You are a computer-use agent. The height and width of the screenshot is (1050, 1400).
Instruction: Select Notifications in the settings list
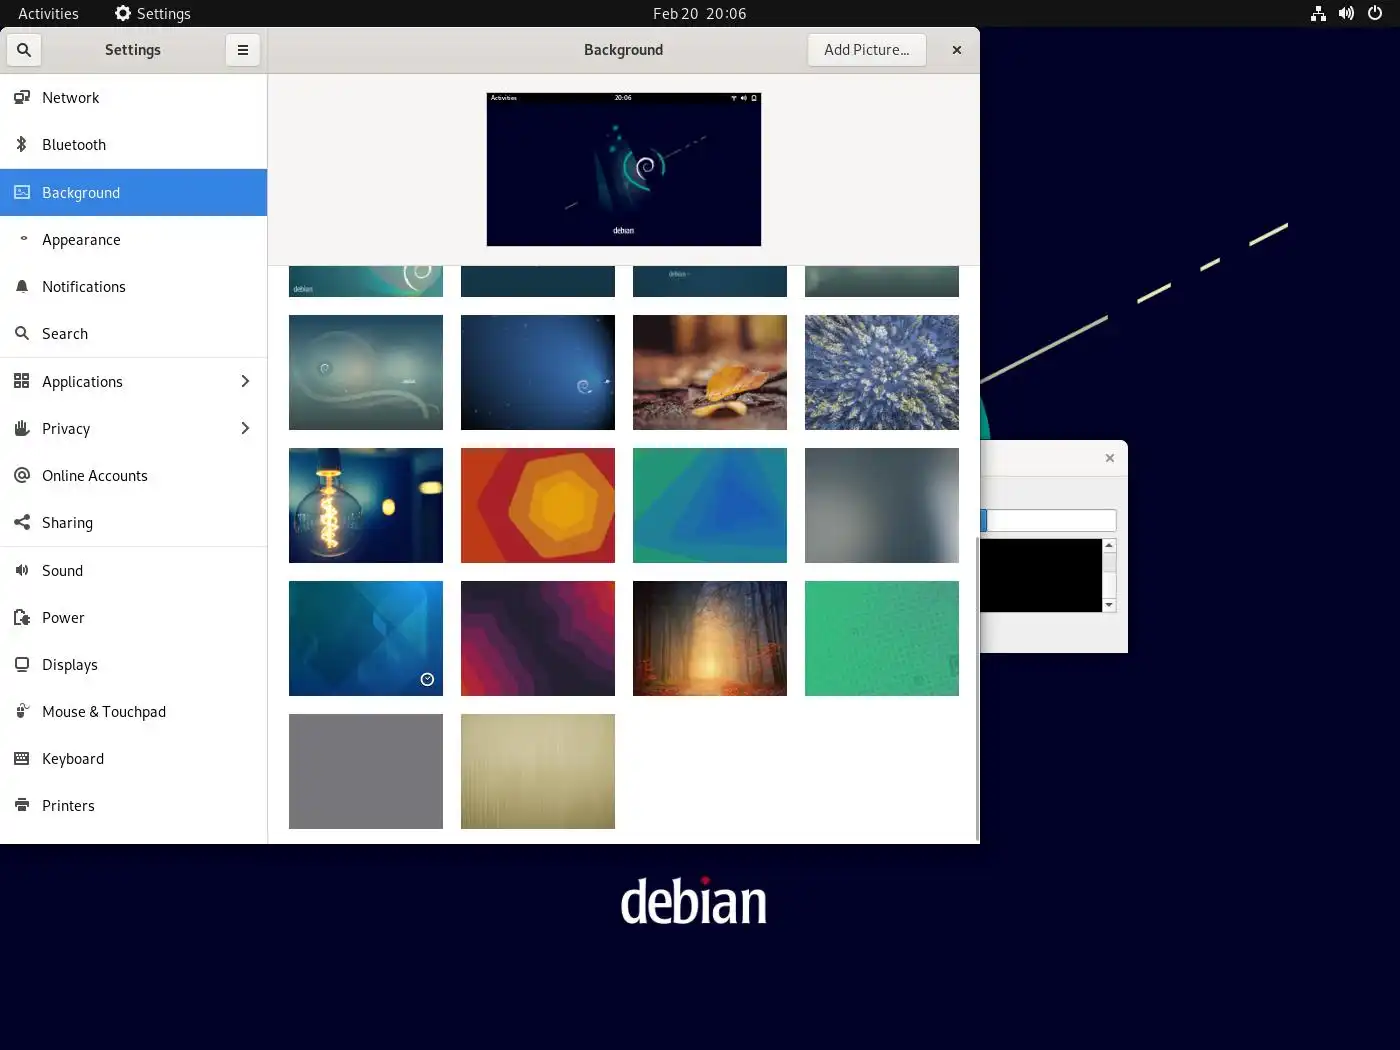[x=134, y=287]
